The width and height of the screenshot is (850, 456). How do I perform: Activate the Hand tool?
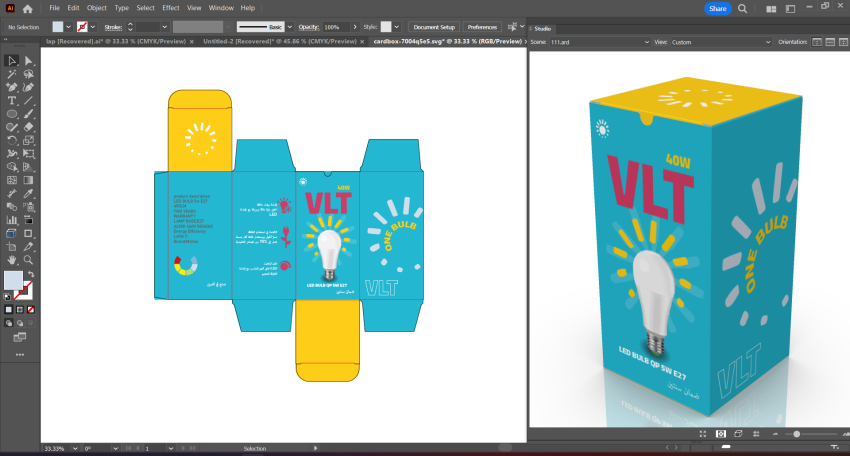pyautogui.click(x=12, y=259)
